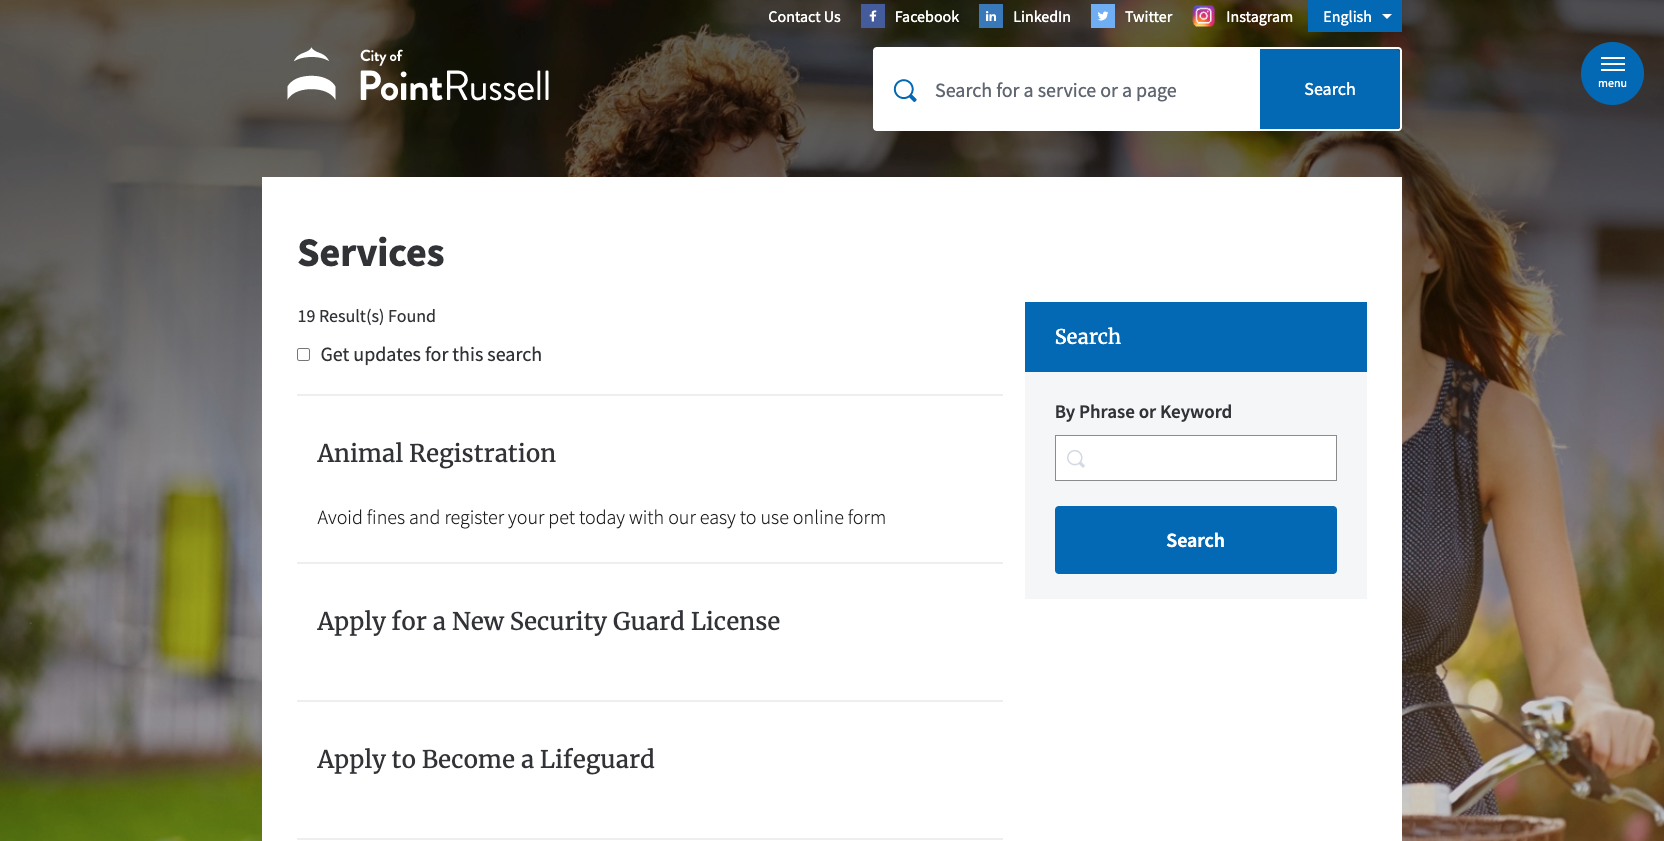Select the Animal Registration service

click(x=436, y=454)
